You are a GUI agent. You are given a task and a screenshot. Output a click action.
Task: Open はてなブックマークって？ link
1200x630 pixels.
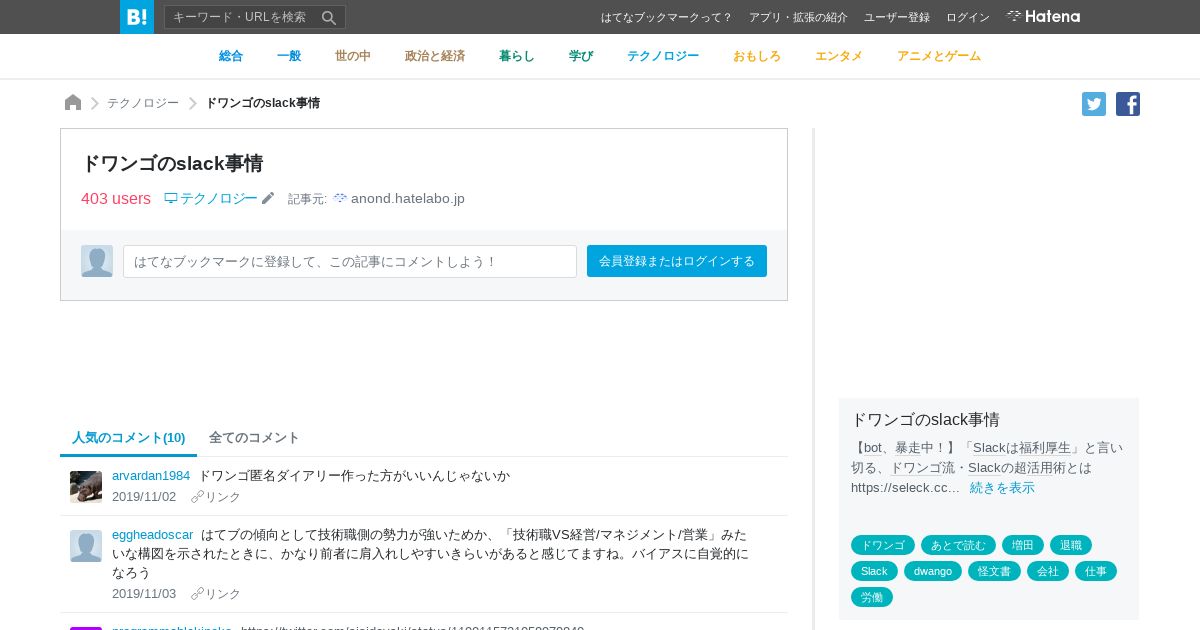(x=667, y=17)
